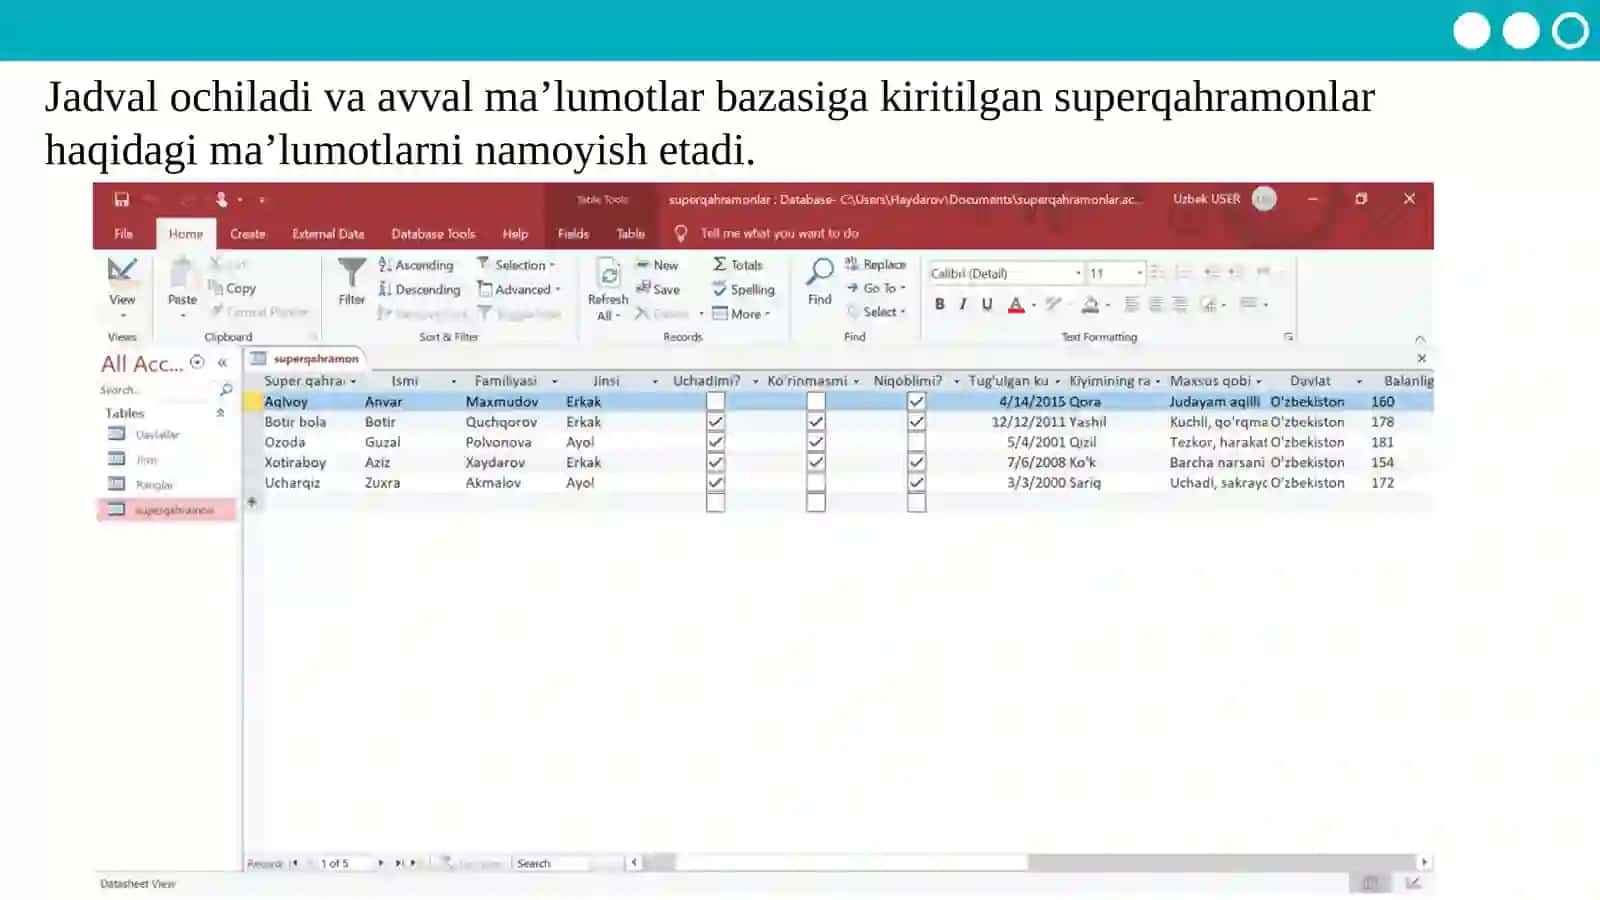Open the superqahramon table in the navigation pane

point(167,510)
